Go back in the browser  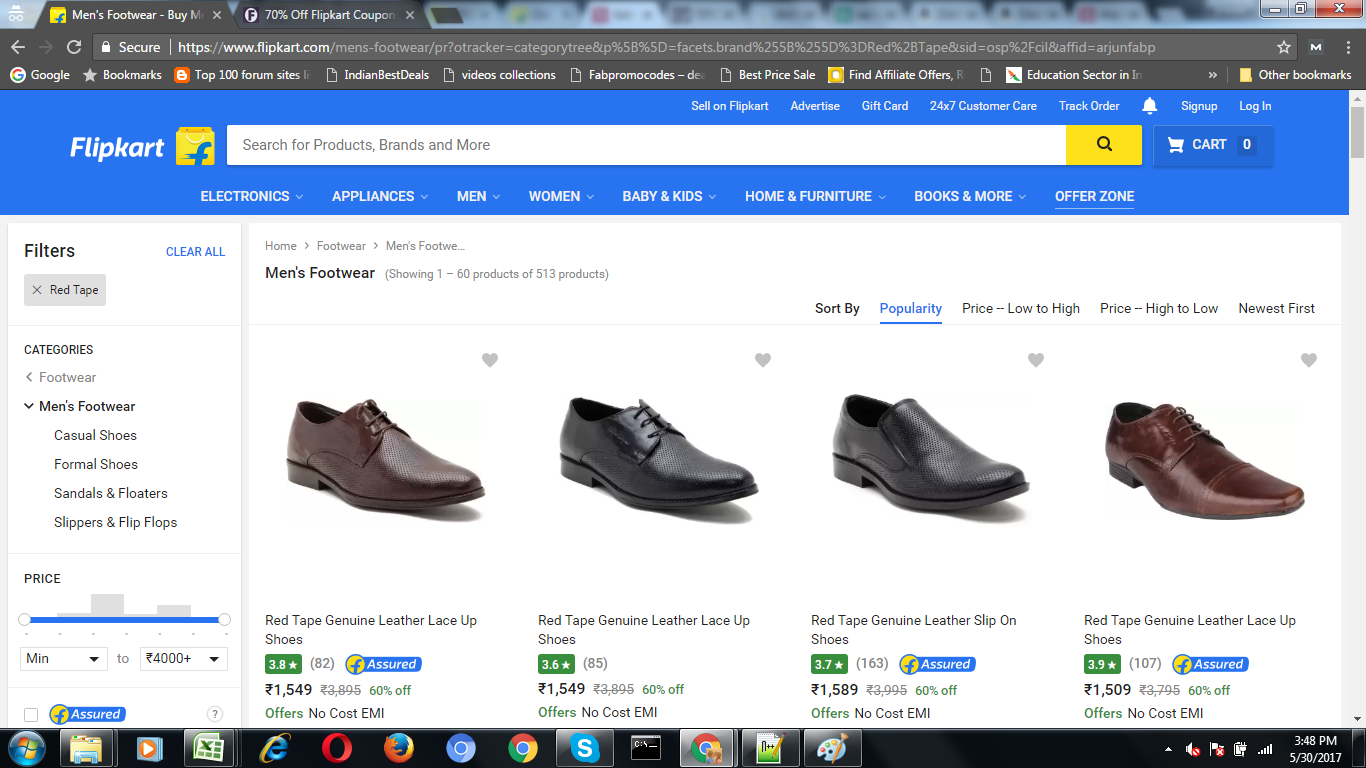click(x=17, y=47)
